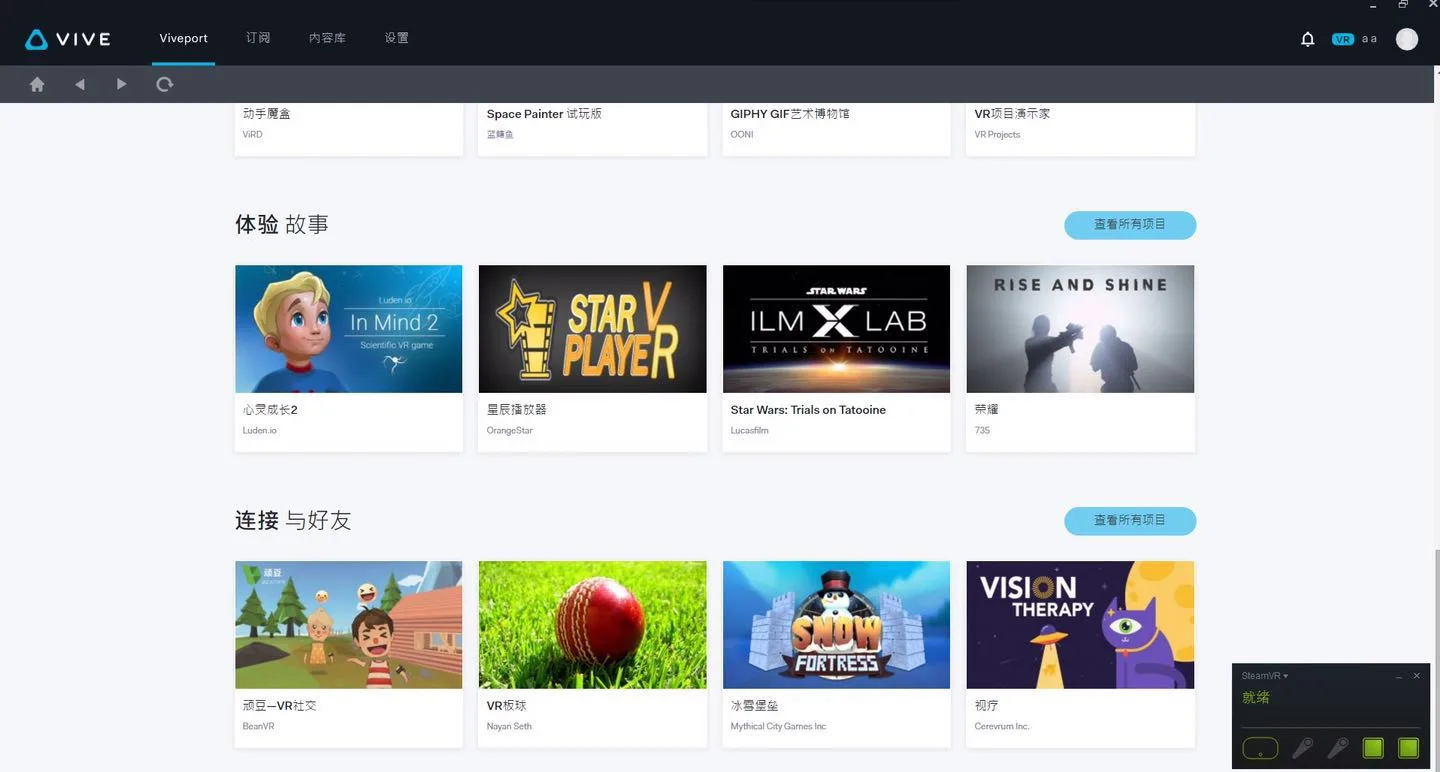Image resolution: width=1440 pixels, height=772 pixels.
Task: Reload the page with refresh icon
Action: (x=165, y=84)
